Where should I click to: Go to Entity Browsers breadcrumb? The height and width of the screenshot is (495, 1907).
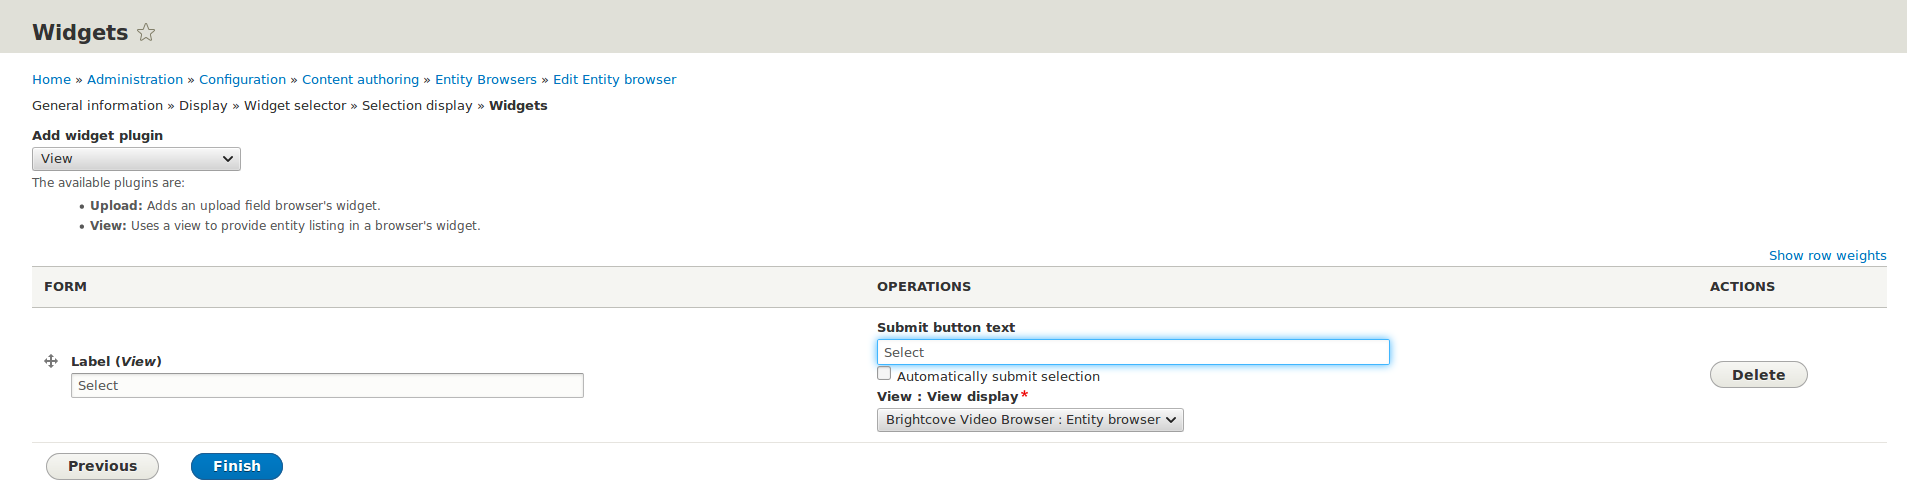[x=486, y=80]
